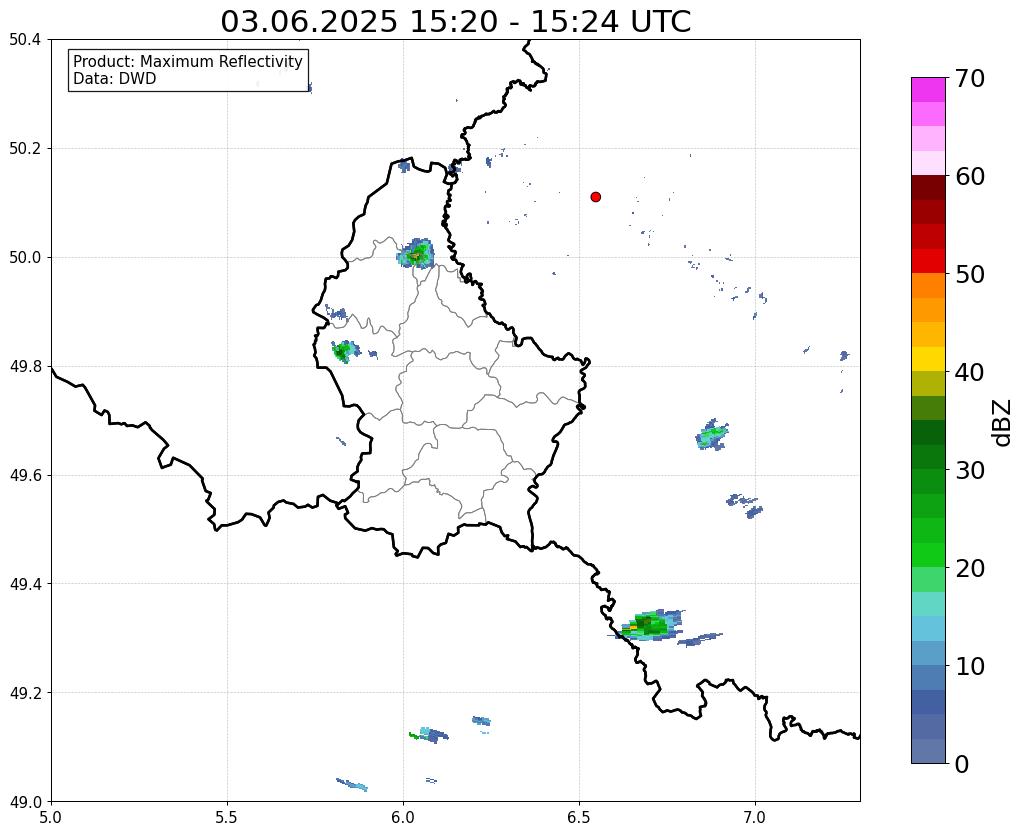The width and height of the screenshot is (1023, 834).
Task: Click the latitude axis label 50.0
Action: (x=25, y=258)
